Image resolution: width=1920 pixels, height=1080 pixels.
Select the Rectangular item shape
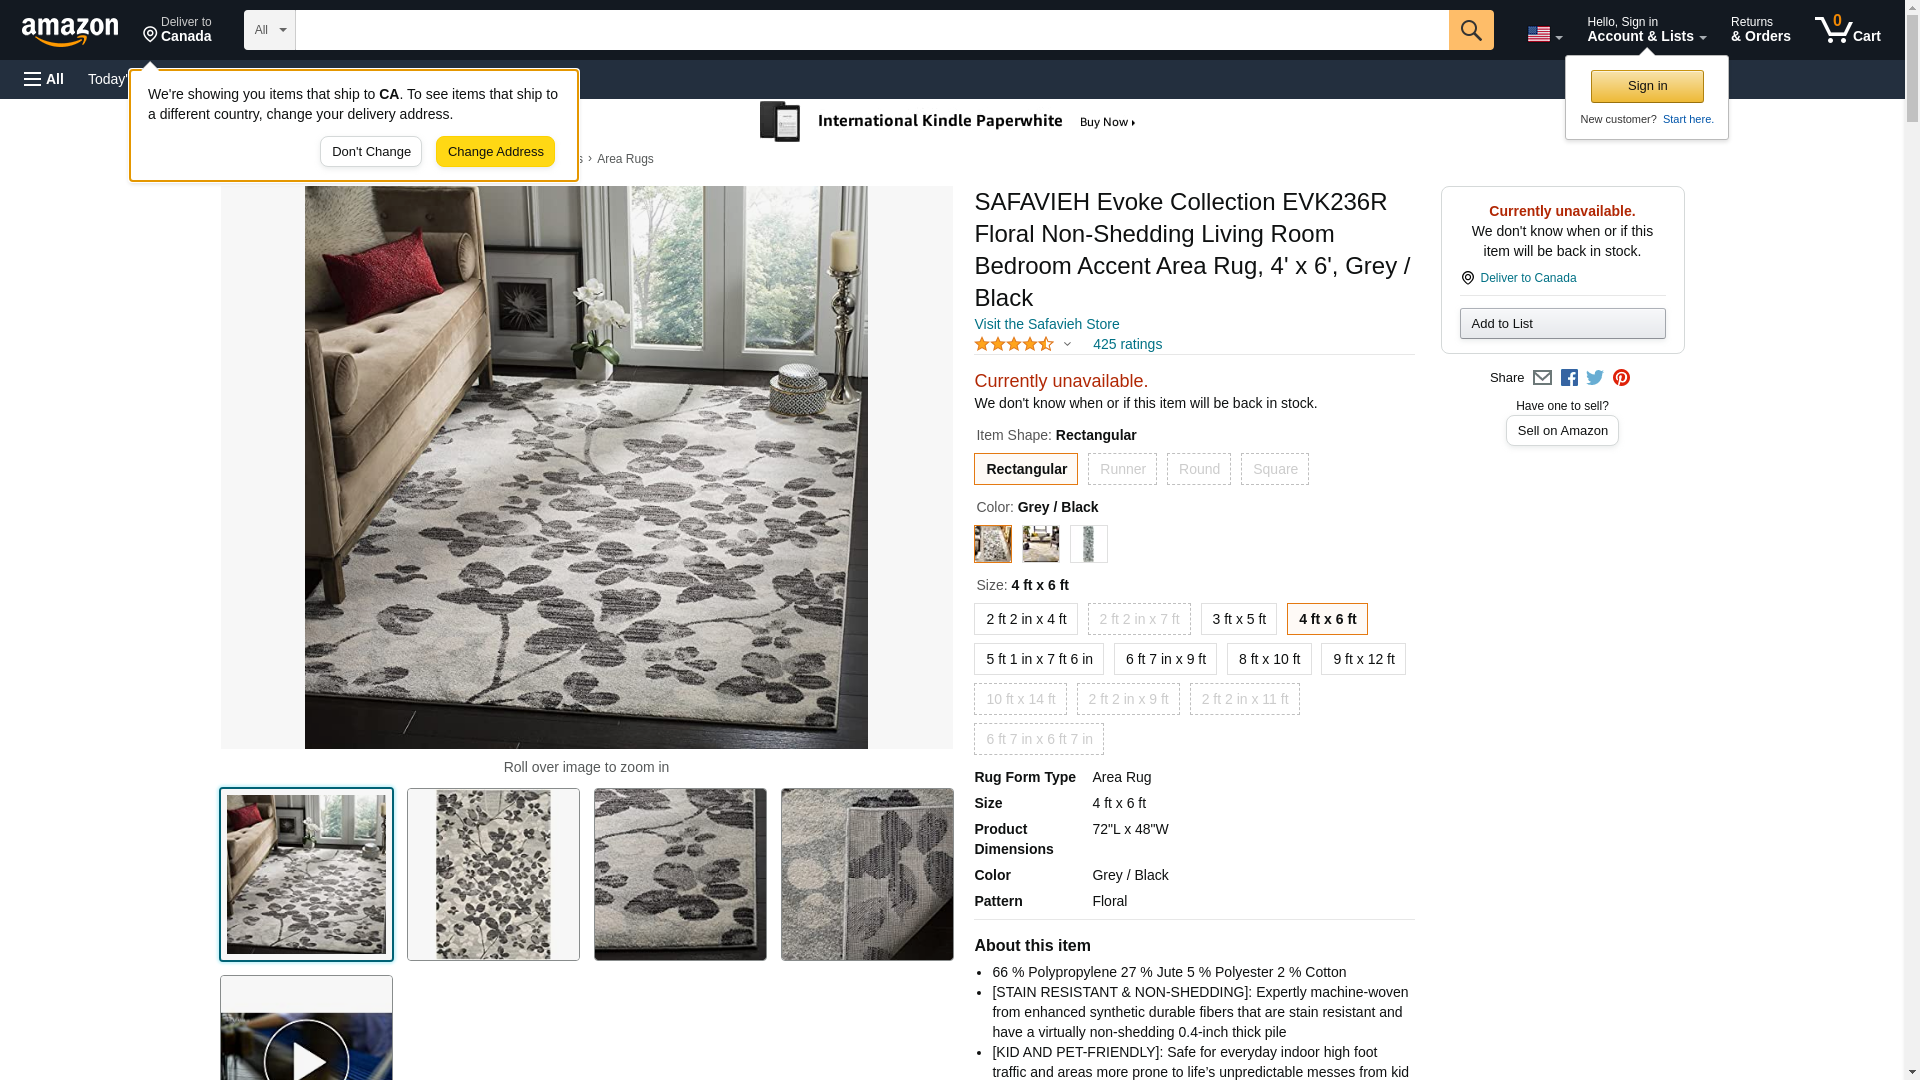pos(1026,469)
